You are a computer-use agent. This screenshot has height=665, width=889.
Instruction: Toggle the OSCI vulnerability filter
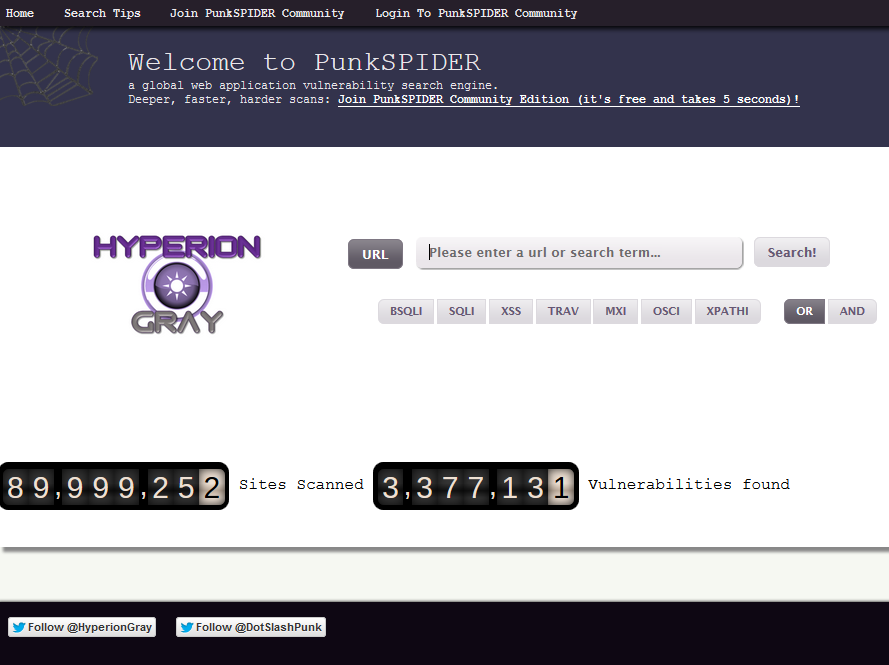coord(666,311)
